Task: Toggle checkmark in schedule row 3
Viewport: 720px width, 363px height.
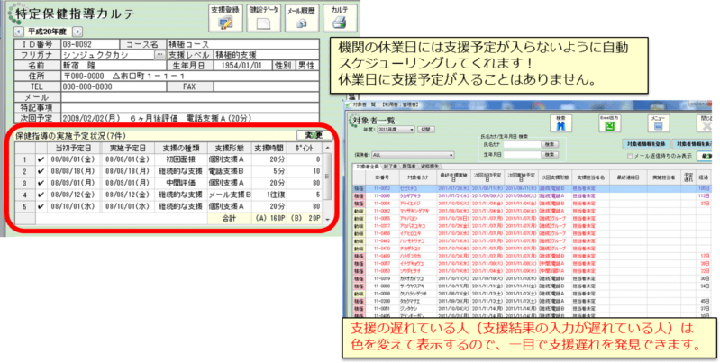Action: (41, 183)
